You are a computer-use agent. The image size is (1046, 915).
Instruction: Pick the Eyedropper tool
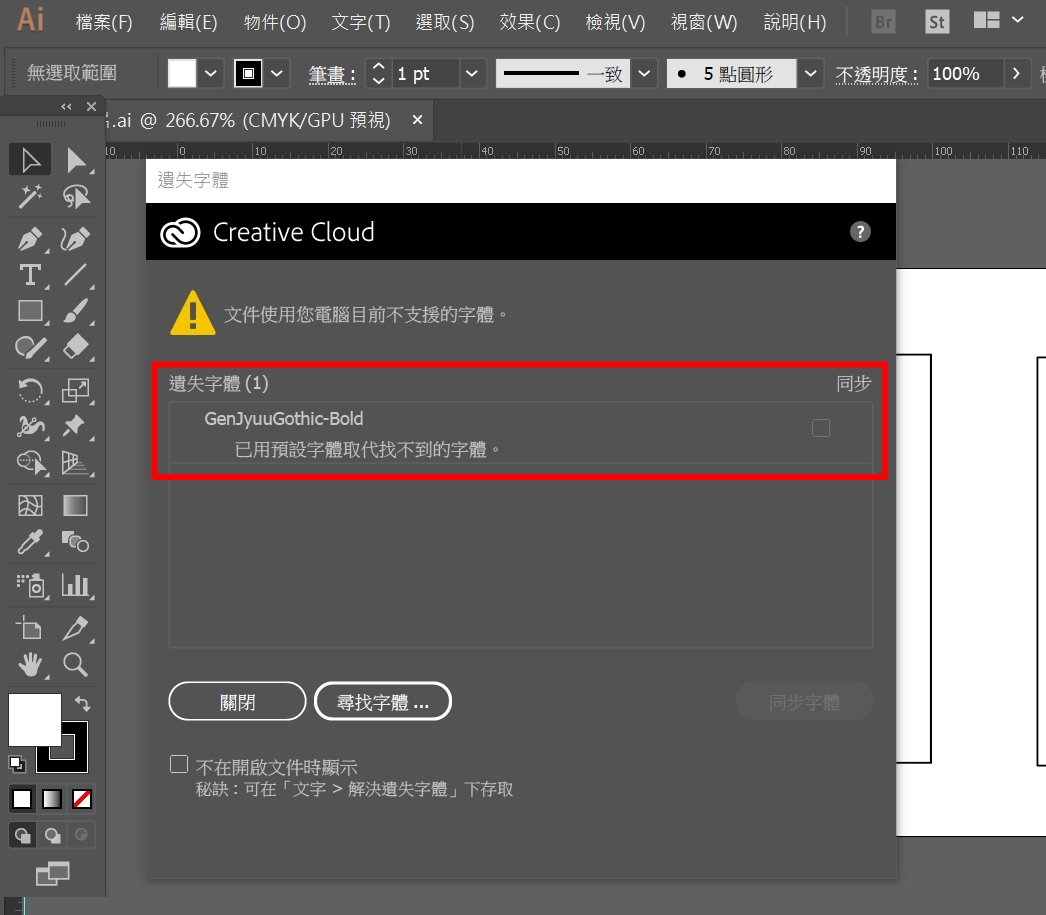point(30,542)
